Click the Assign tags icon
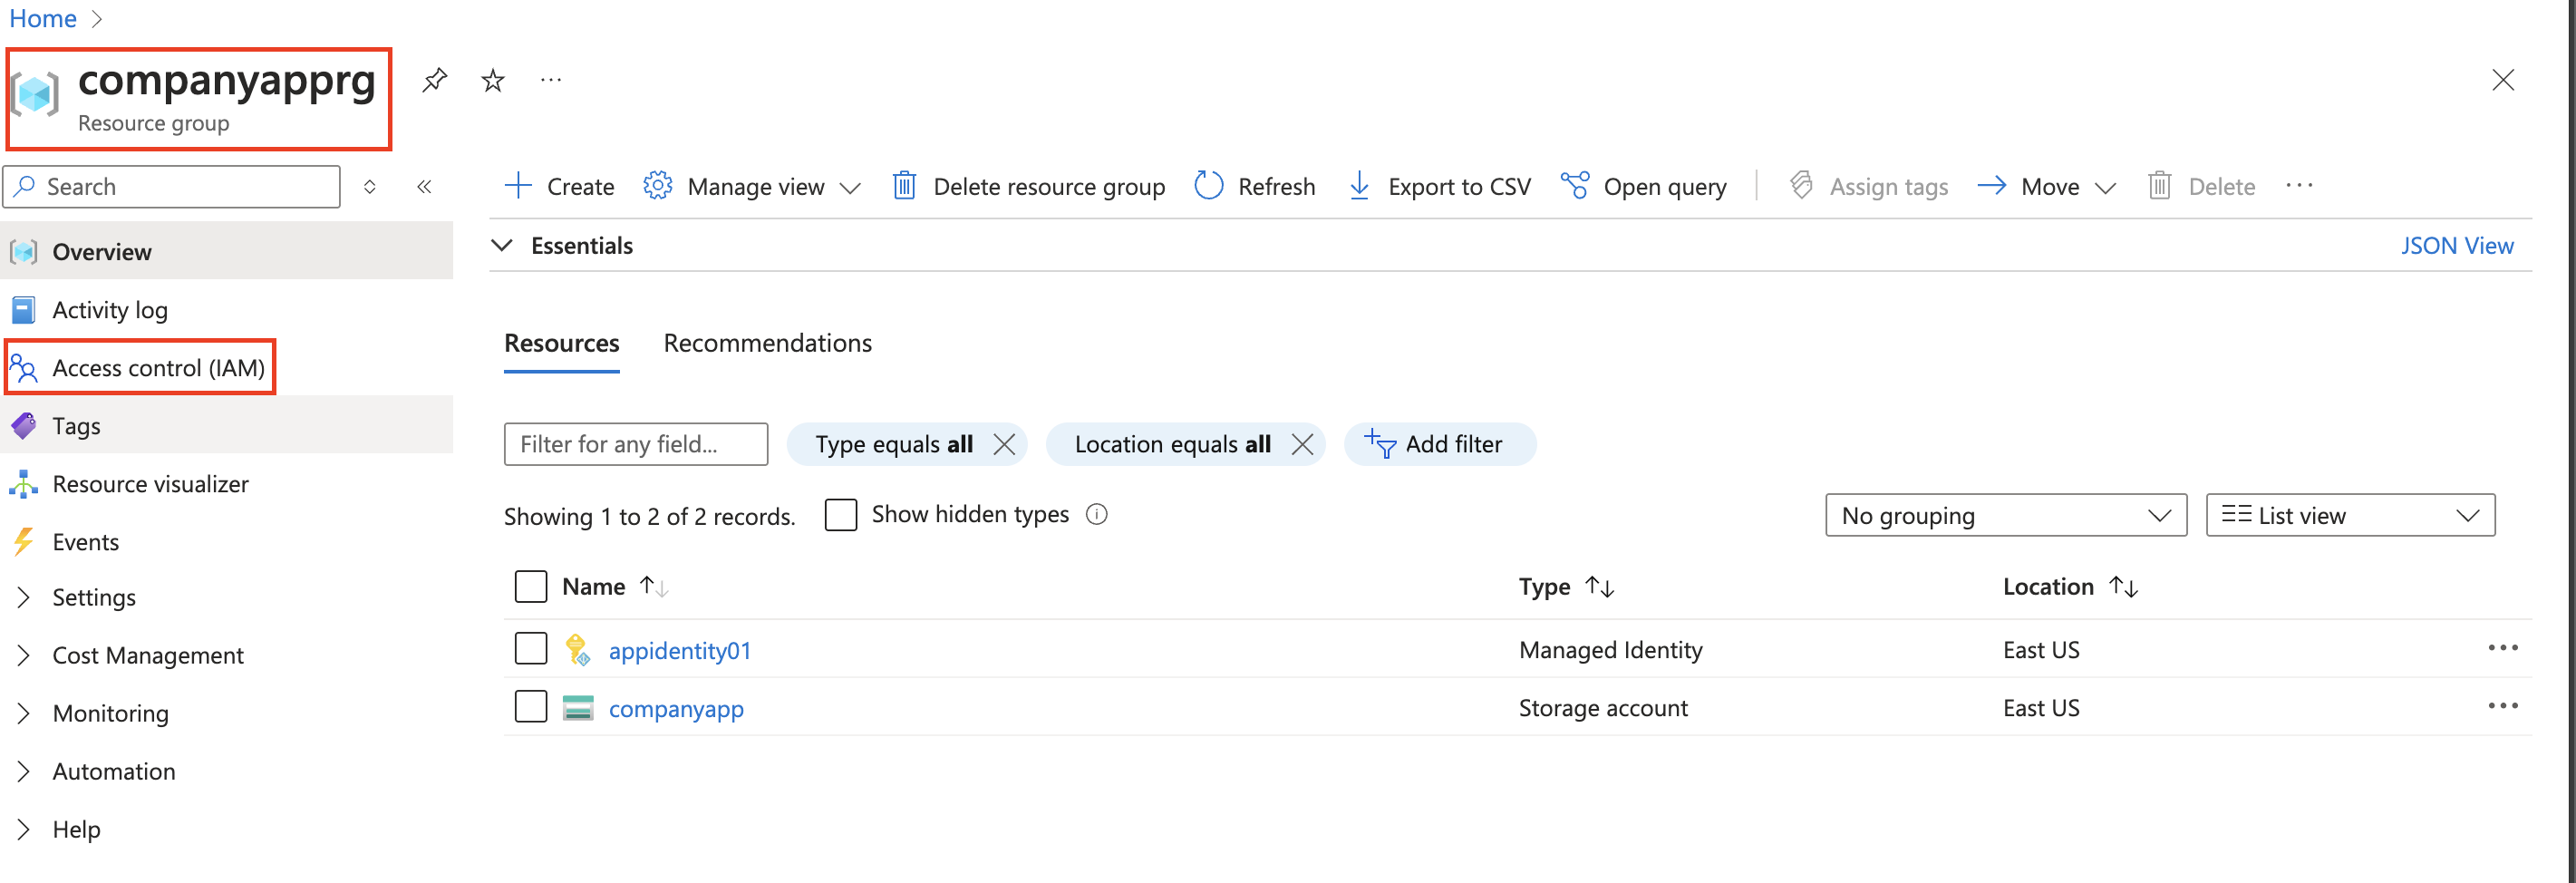 1801,186
